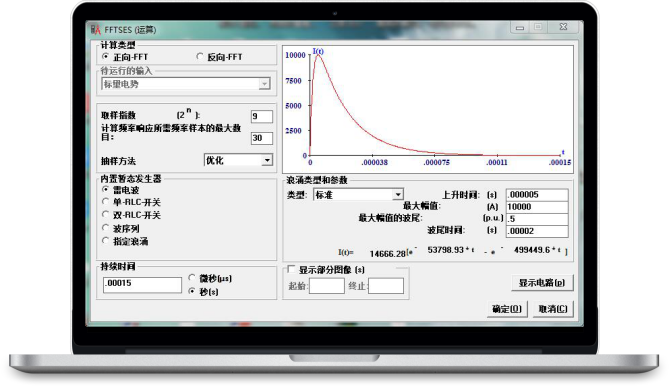Image resolution: width=670 pixels, height=387 pixels.
Task: Click the 上升时间 field showing .000005
Action: point(537,195)
